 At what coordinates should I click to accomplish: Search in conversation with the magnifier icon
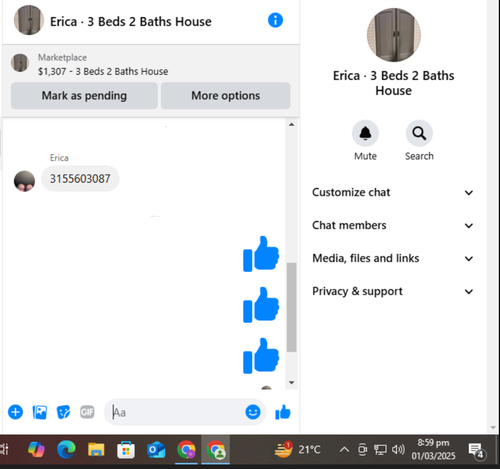click(x=419, y=133)
